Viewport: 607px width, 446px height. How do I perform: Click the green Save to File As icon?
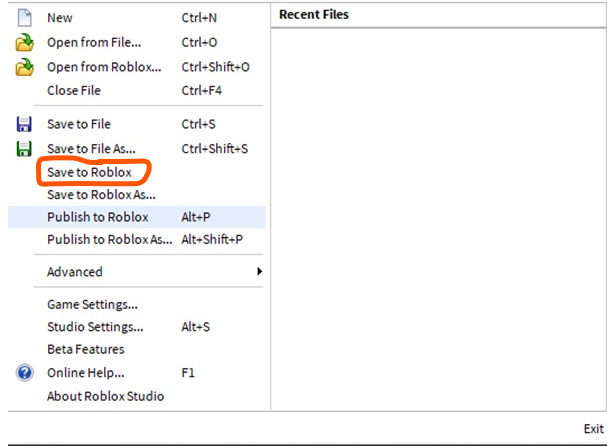[x=25, y=149]
